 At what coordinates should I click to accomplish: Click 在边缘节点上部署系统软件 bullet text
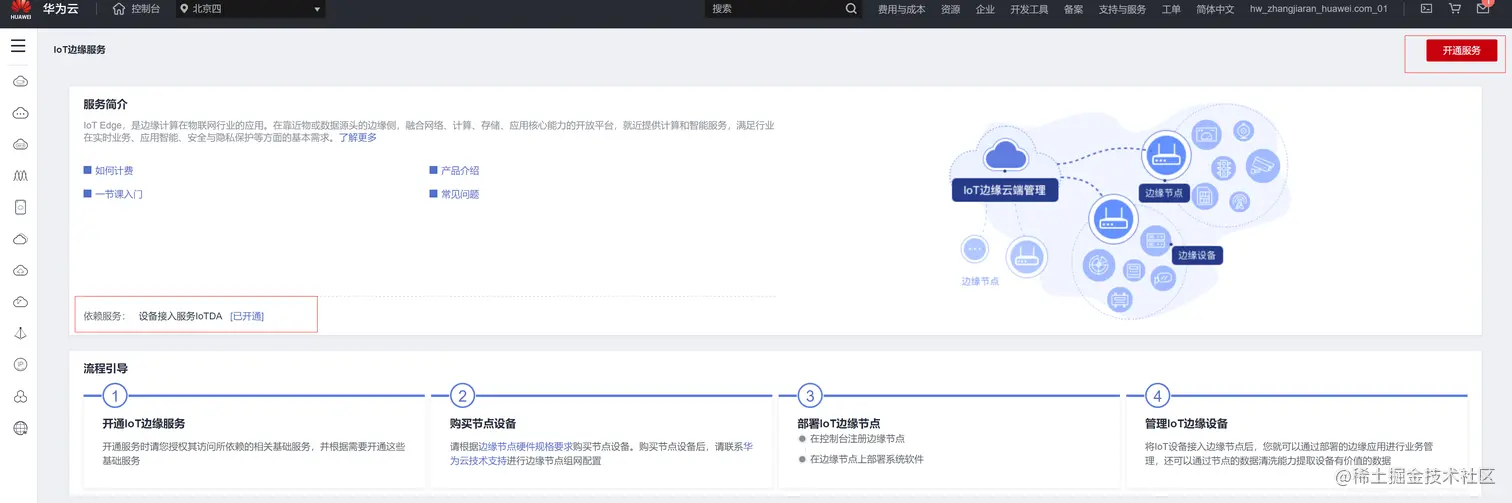click(x=867, y=460)
